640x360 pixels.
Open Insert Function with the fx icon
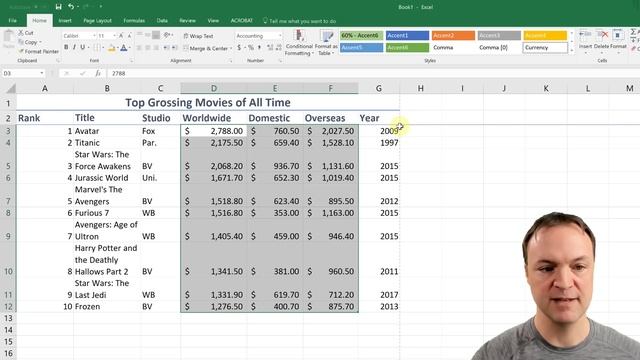98,73
